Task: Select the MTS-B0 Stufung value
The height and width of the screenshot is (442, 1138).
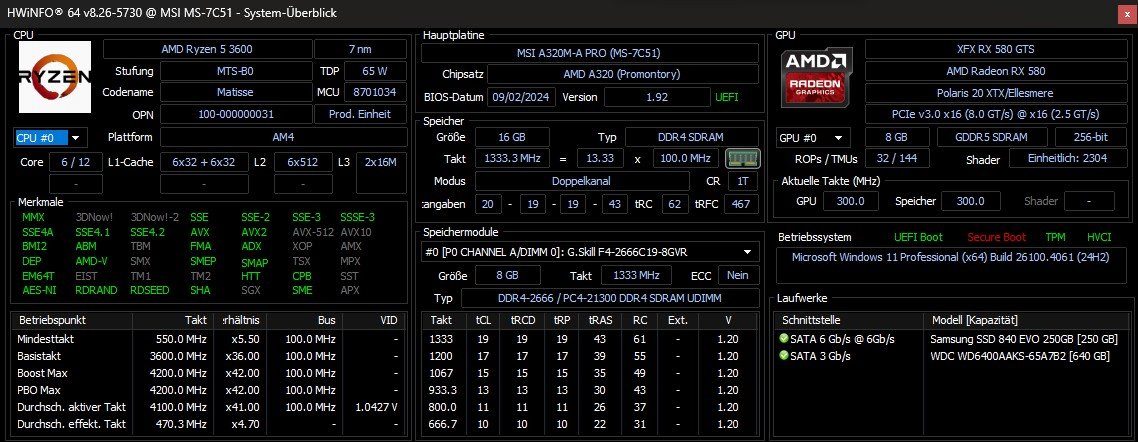Action: (235, 71)
